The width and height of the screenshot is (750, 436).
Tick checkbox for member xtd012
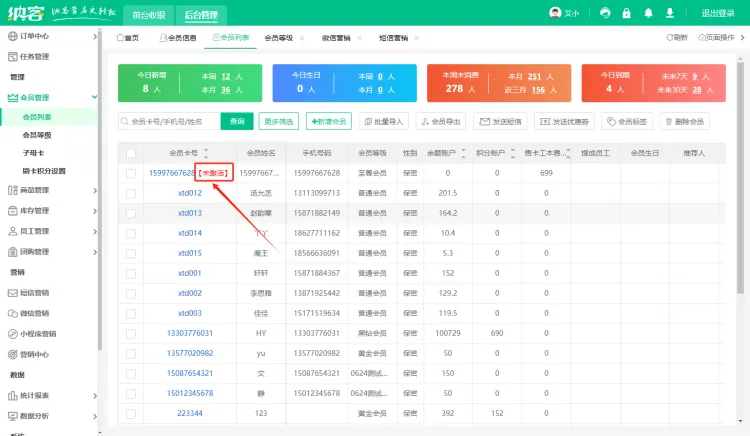click(131, 194)
